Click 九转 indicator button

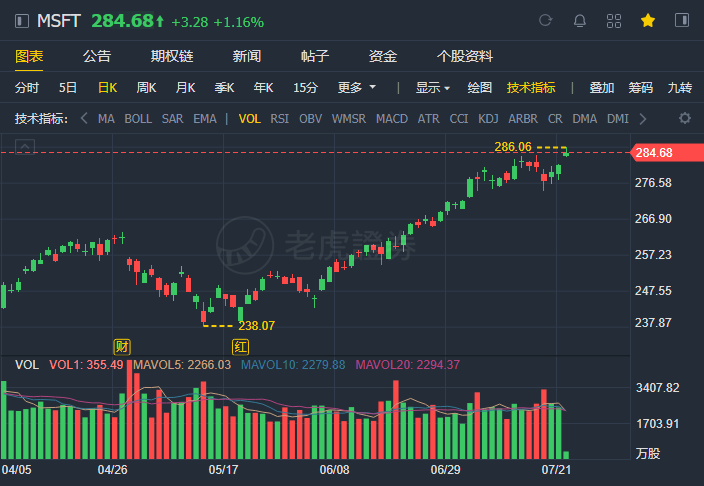[x=680, y=88]
